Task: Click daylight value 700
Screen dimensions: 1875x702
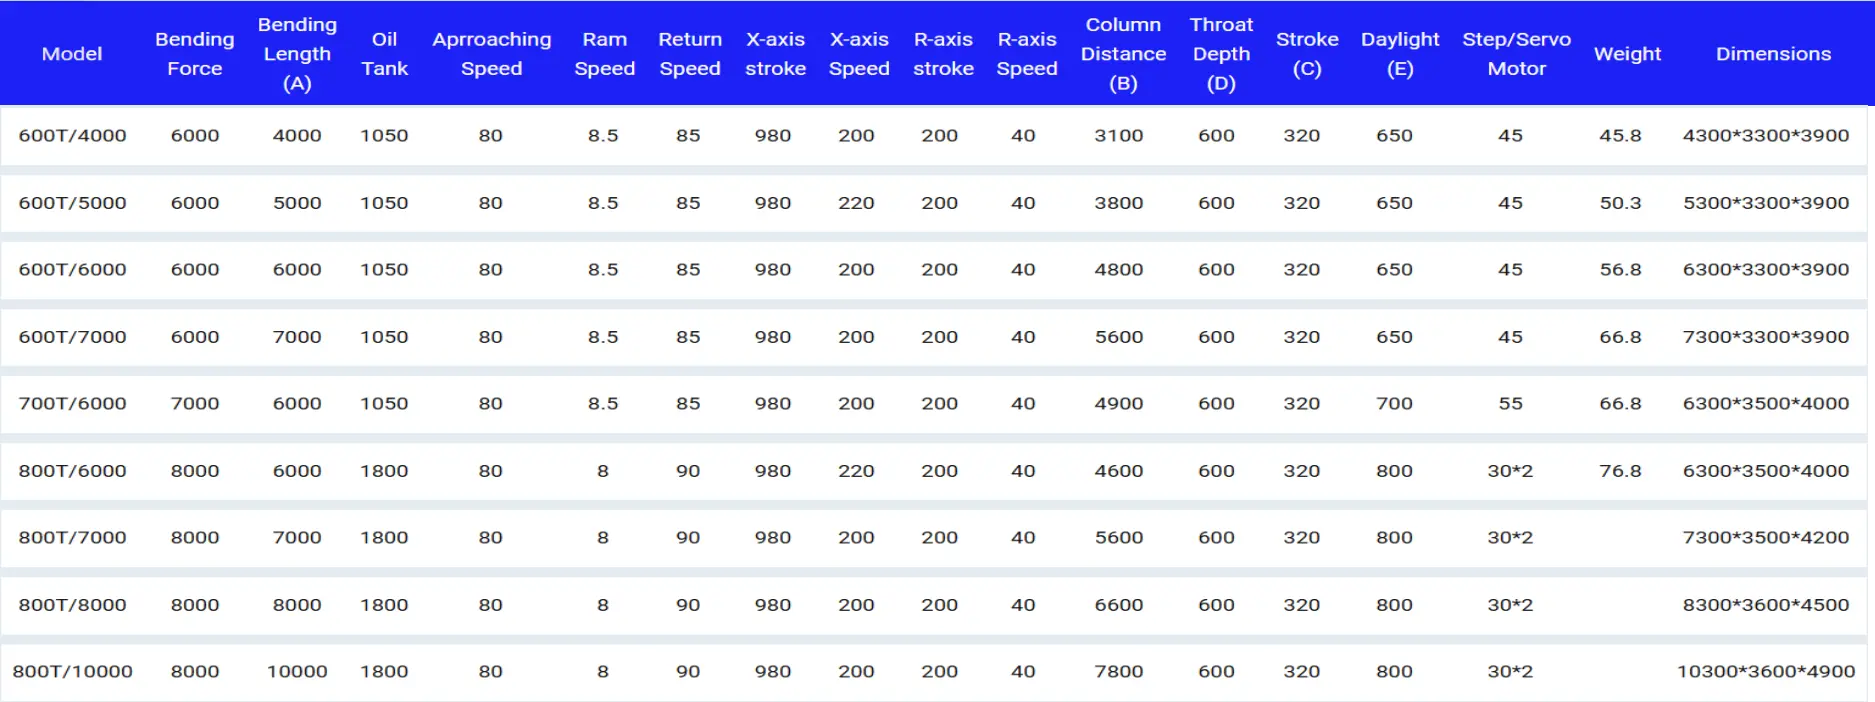Action: pos(1395,404)
